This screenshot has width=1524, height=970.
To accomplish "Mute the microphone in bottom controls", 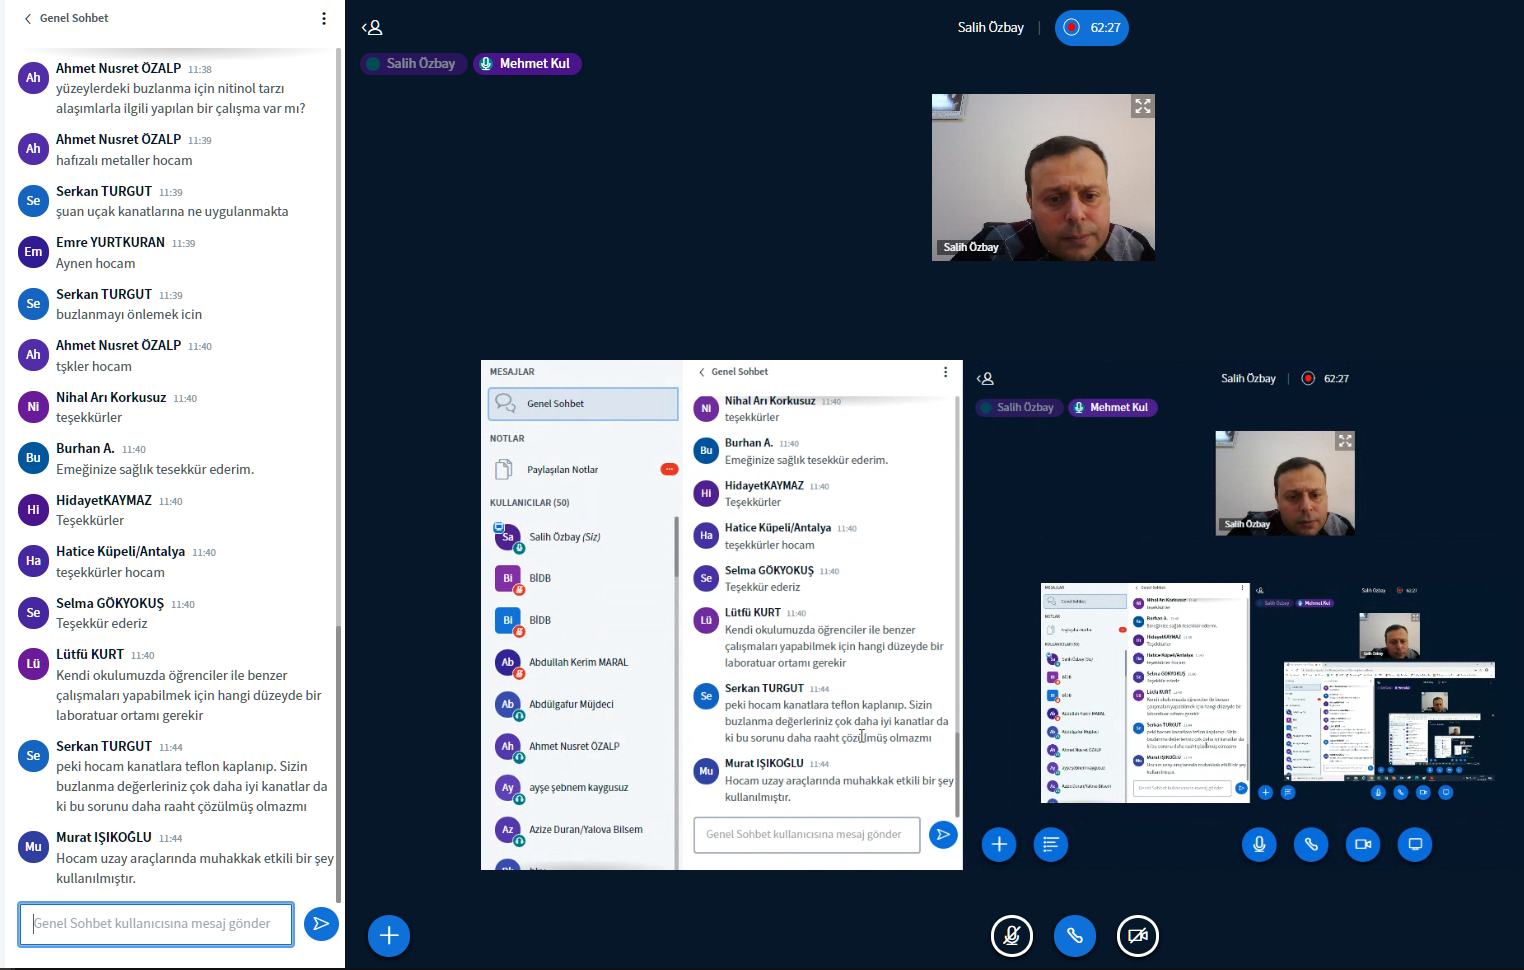I will pyautogui.click(x=1011, y=936).
